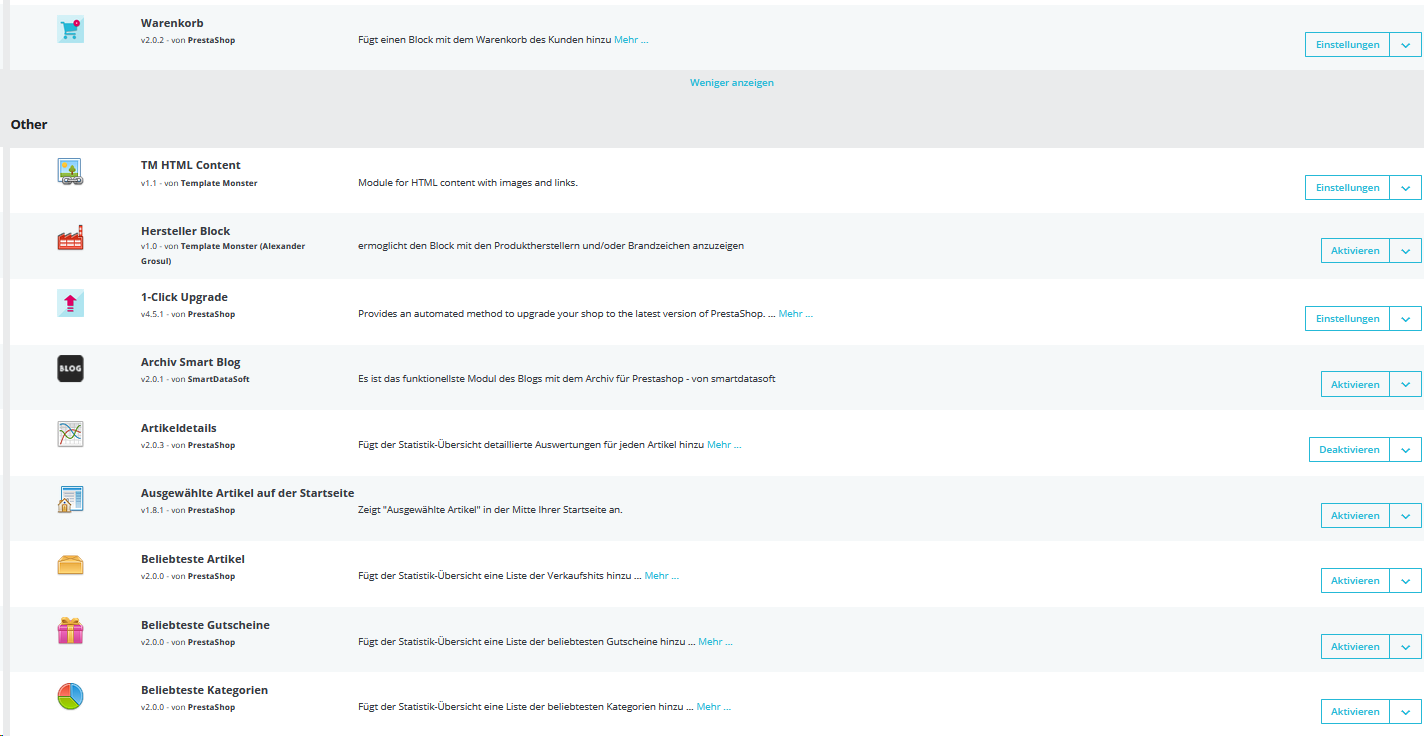Screen dimensions: 1424x736
Task: Click the 1-Click Upgrade arrow icon
Action: pos(70,304)
